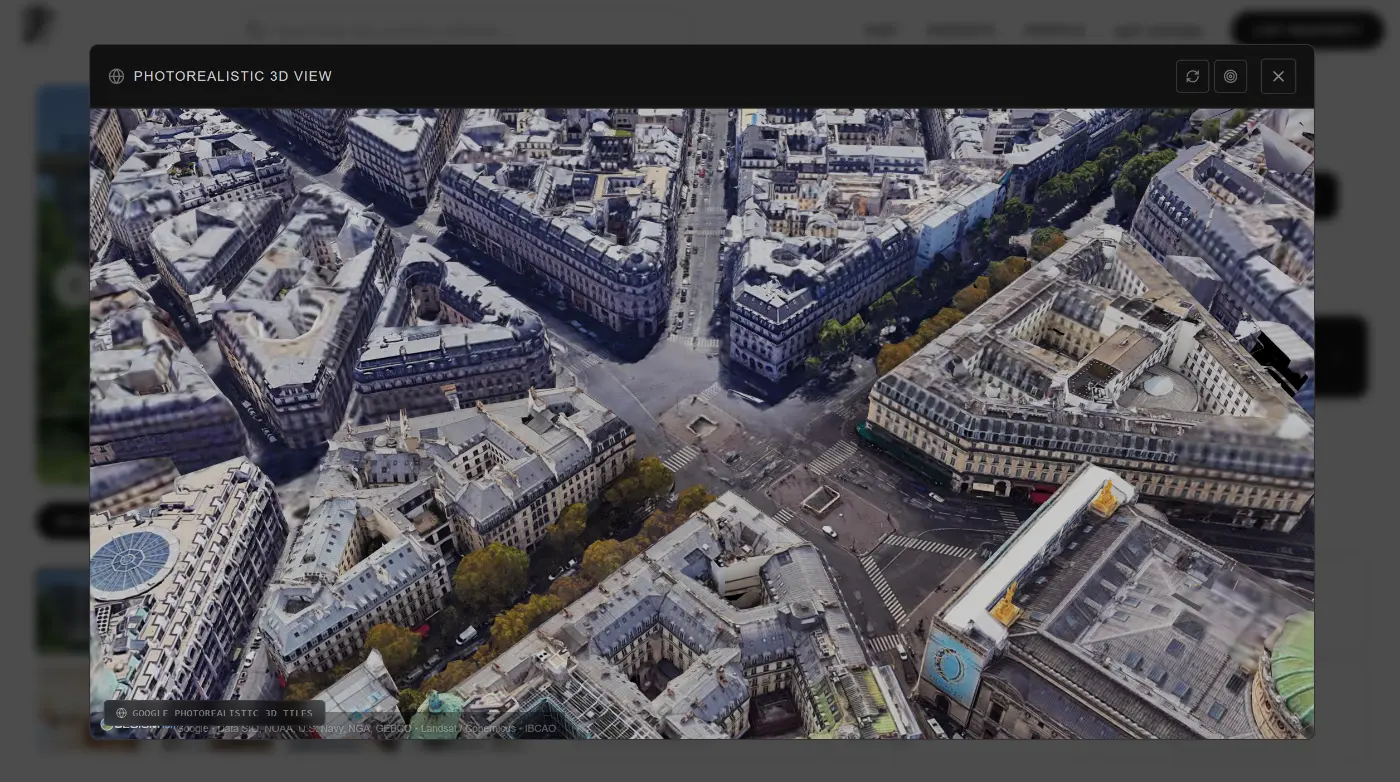Viewport: 1400px width, 782px height.
Task: Refresh the photorealistic 3D view
Action: [1192, 76]
